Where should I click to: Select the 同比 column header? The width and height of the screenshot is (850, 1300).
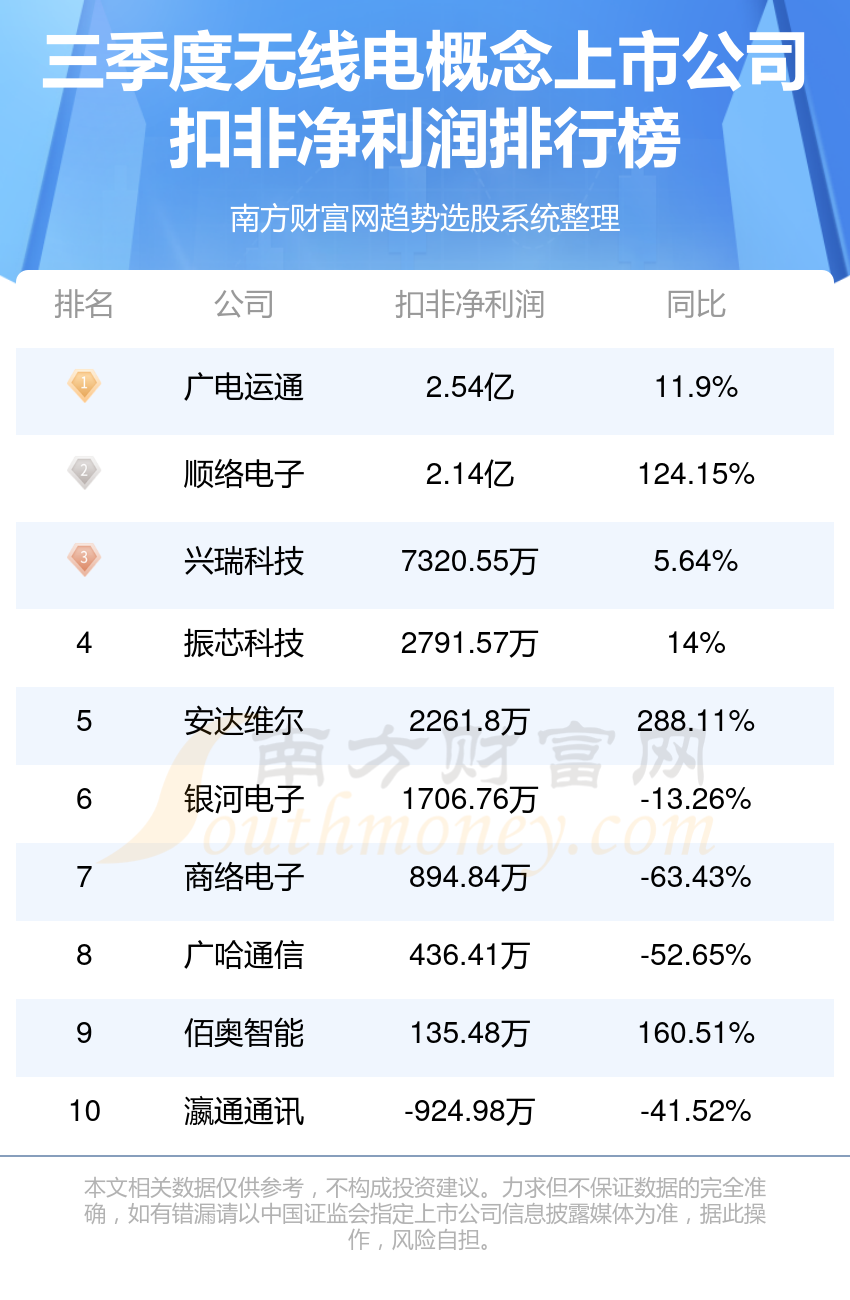[696, 304]
